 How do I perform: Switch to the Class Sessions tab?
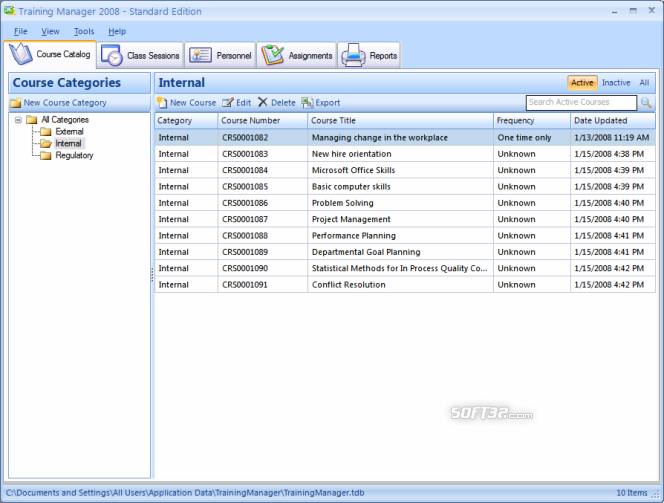coord(140,55)
